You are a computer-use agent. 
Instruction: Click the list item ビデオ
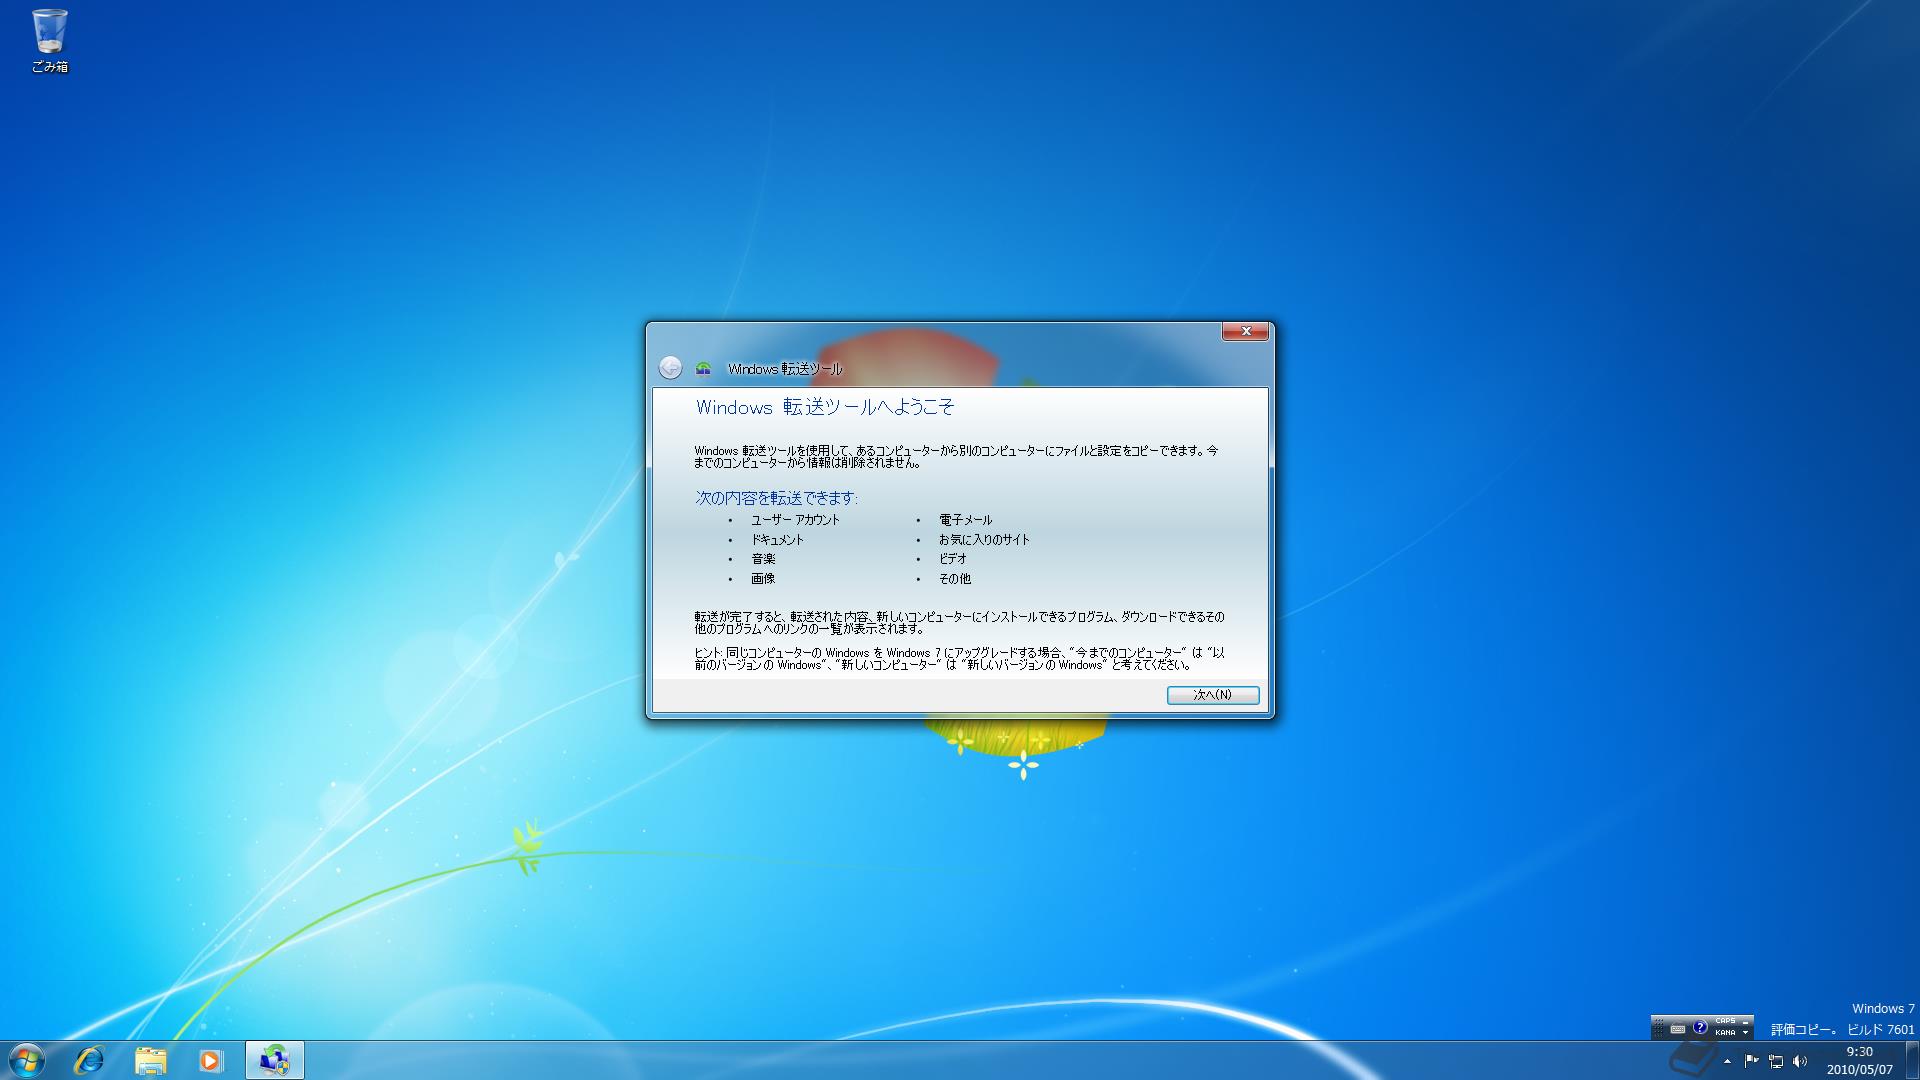(x=953, y=559)
